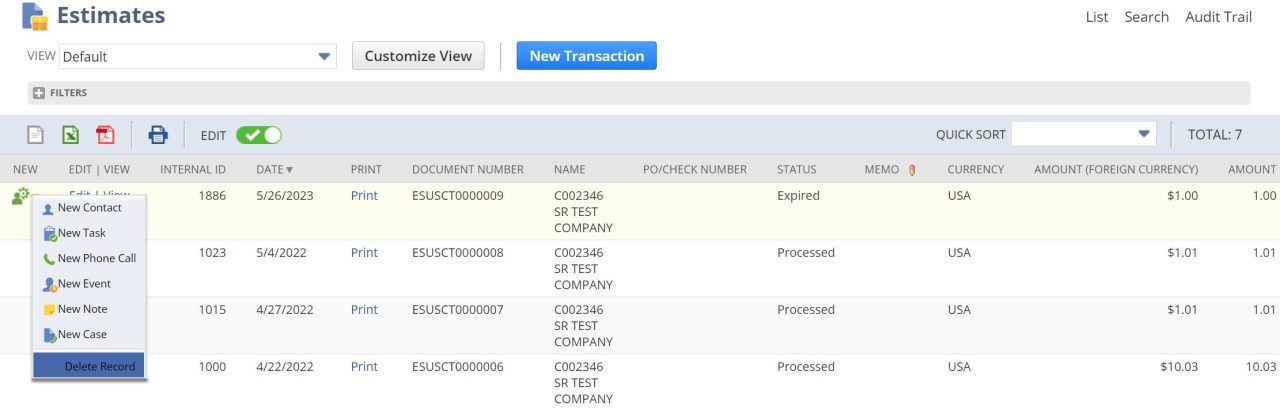The width and height of the screenshot is (1280, 409).
Task: Click the New Transaction button
Action: click(586, 56)
